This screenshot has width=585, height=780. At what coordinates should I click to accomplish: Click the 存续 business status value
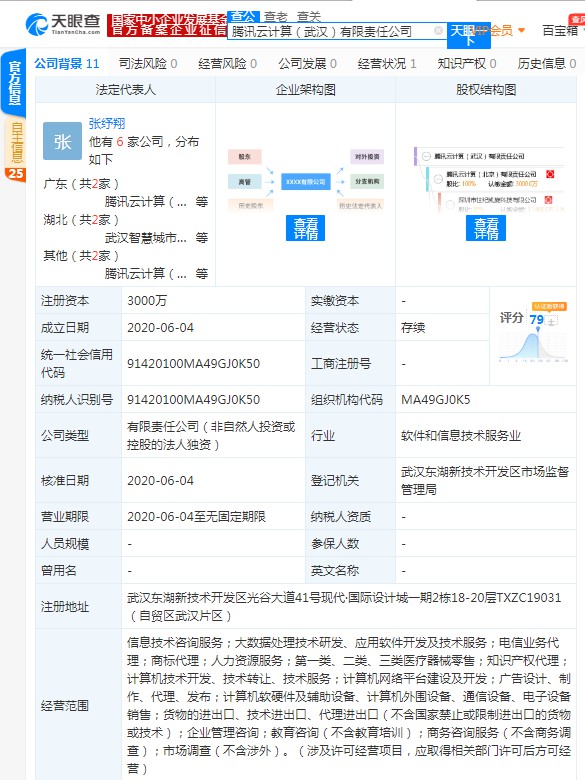(x=413, y=328)
